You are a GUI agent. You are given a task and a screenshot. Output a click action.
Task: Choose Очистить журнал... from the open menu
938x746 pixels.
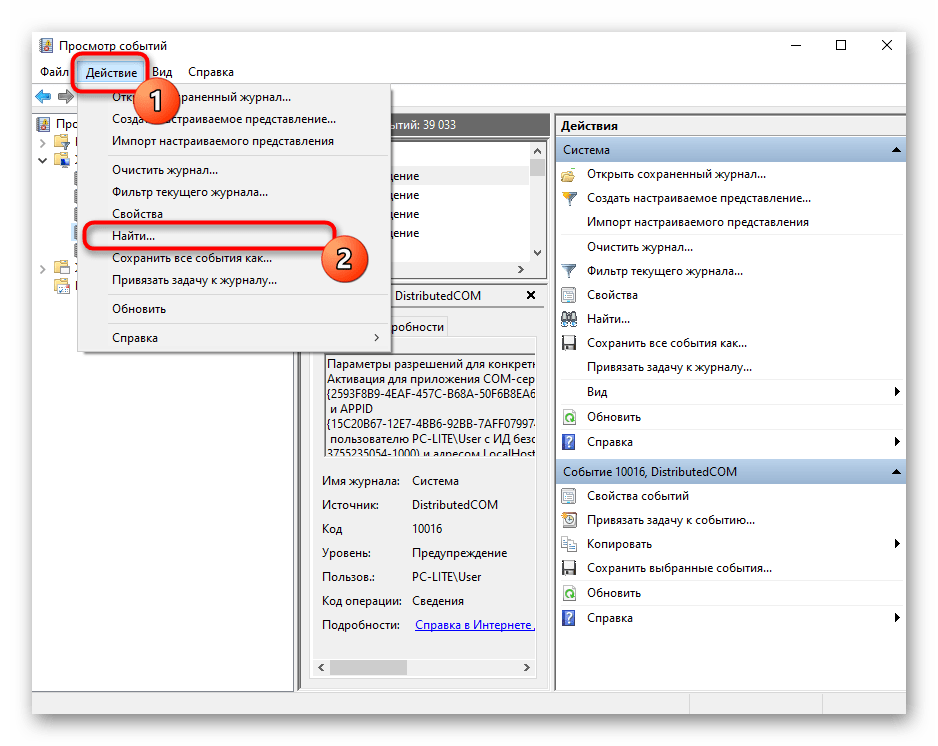coord(165,170)
